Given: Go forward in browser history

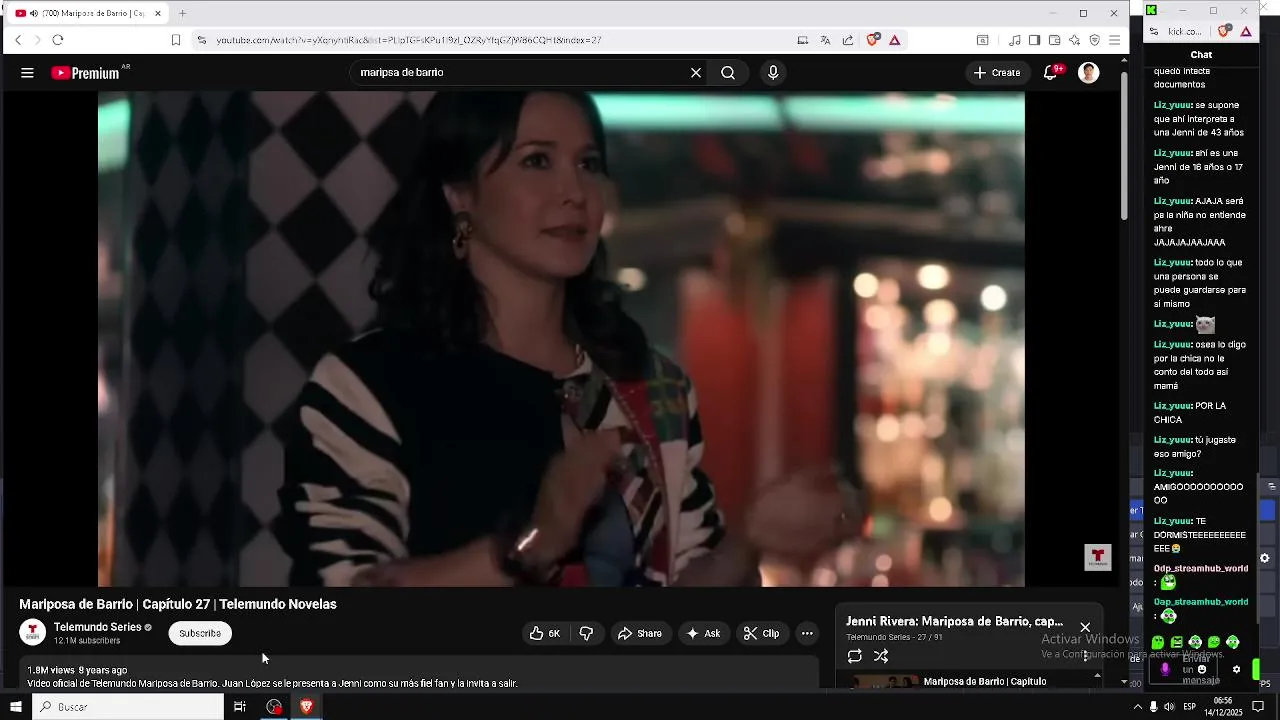Looking at the screenshot, I should click(x=38, y=40).
